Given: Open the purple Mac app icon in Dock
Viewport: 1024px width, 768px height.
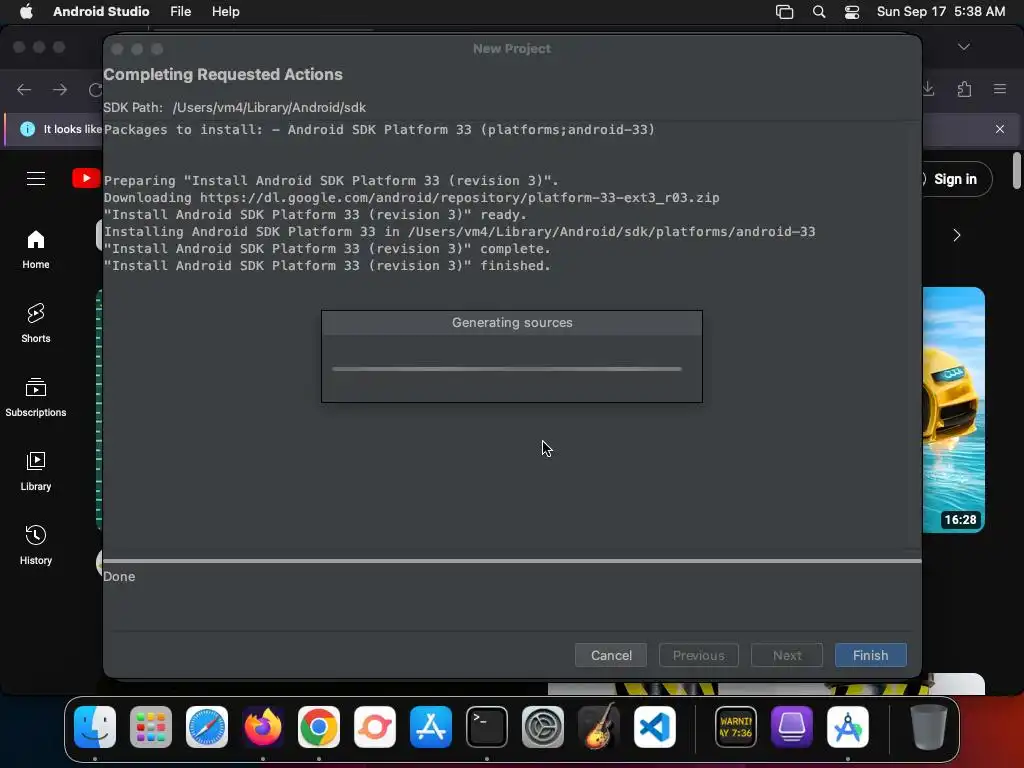Looking at the screenshot, I should (792, 727).
